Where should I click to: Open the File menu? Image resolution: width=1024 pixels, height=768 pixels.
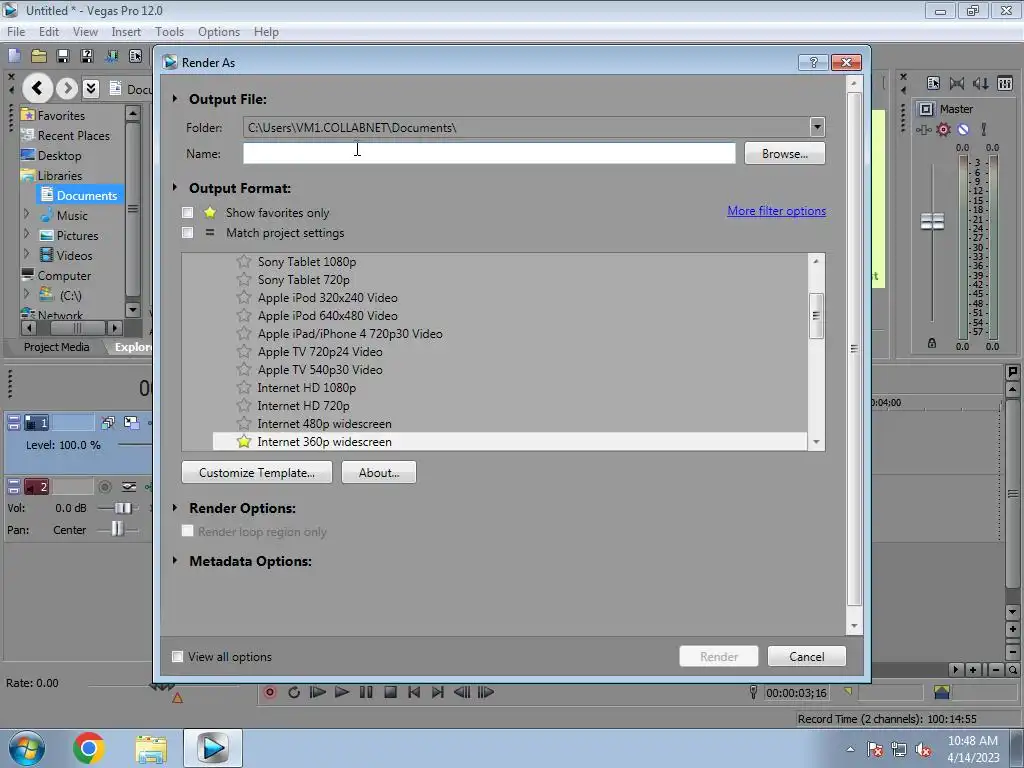[16, 31]
